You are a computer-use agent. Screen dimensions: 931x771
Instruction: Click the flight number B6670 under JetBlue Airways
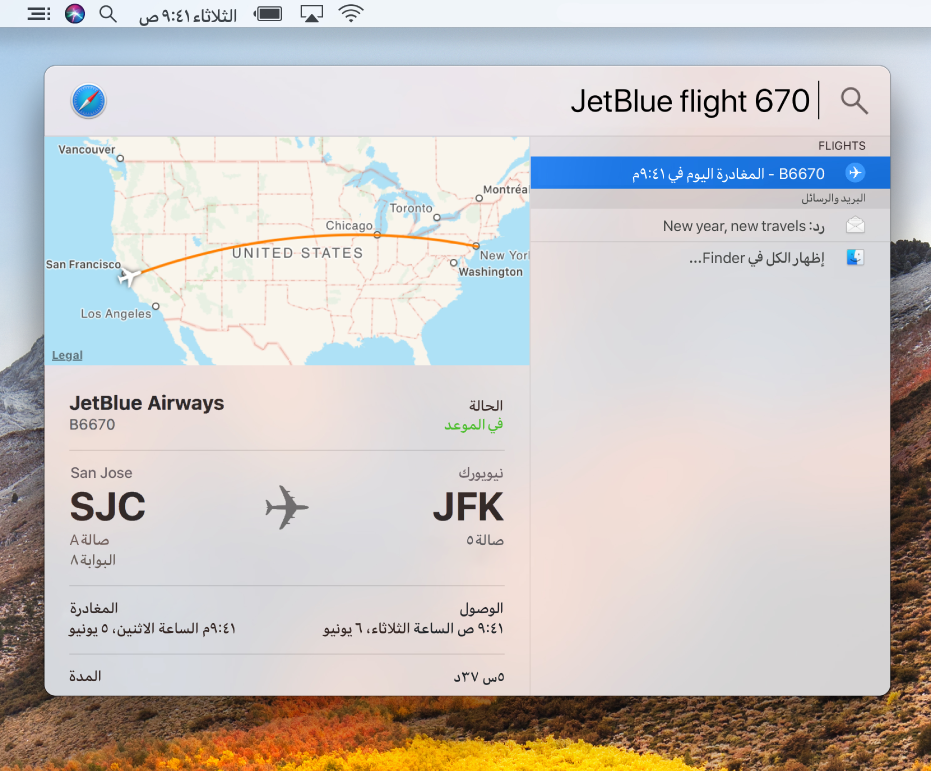92,425
